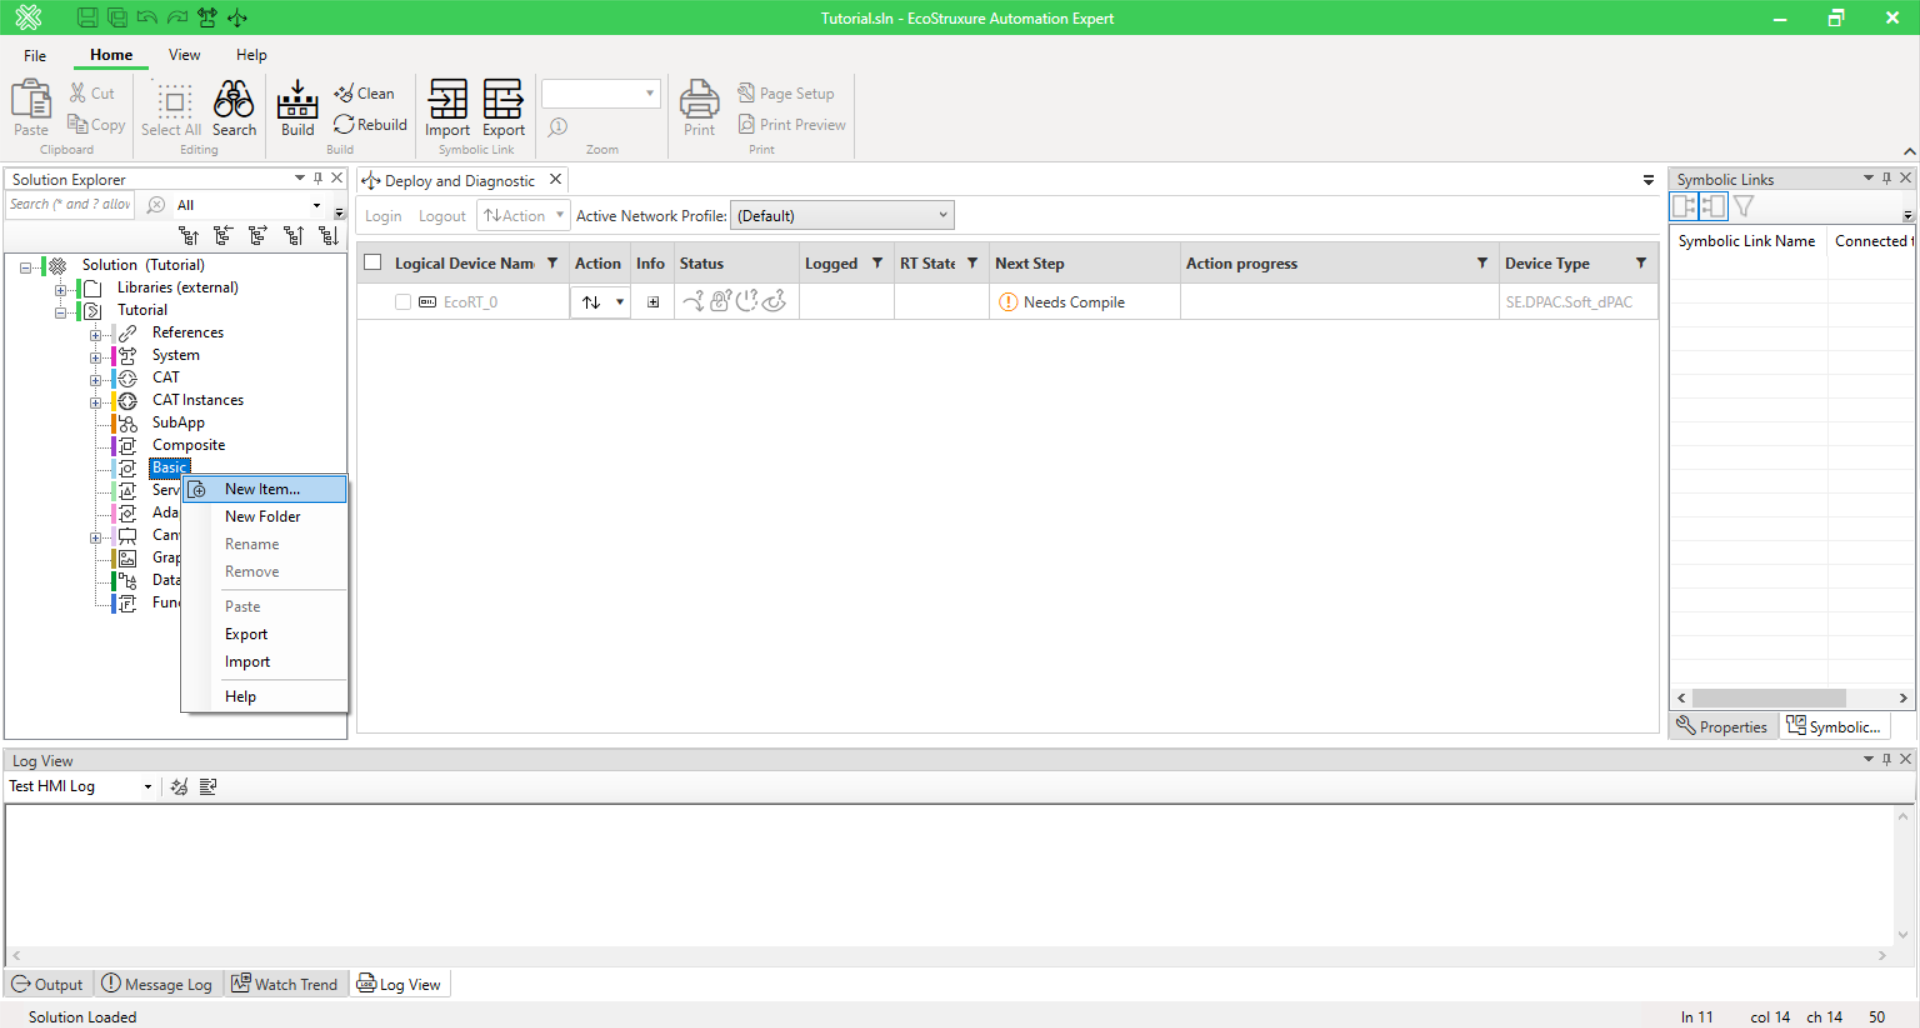
Task: Select the SubApp tree item
Action: click(178, 423)
